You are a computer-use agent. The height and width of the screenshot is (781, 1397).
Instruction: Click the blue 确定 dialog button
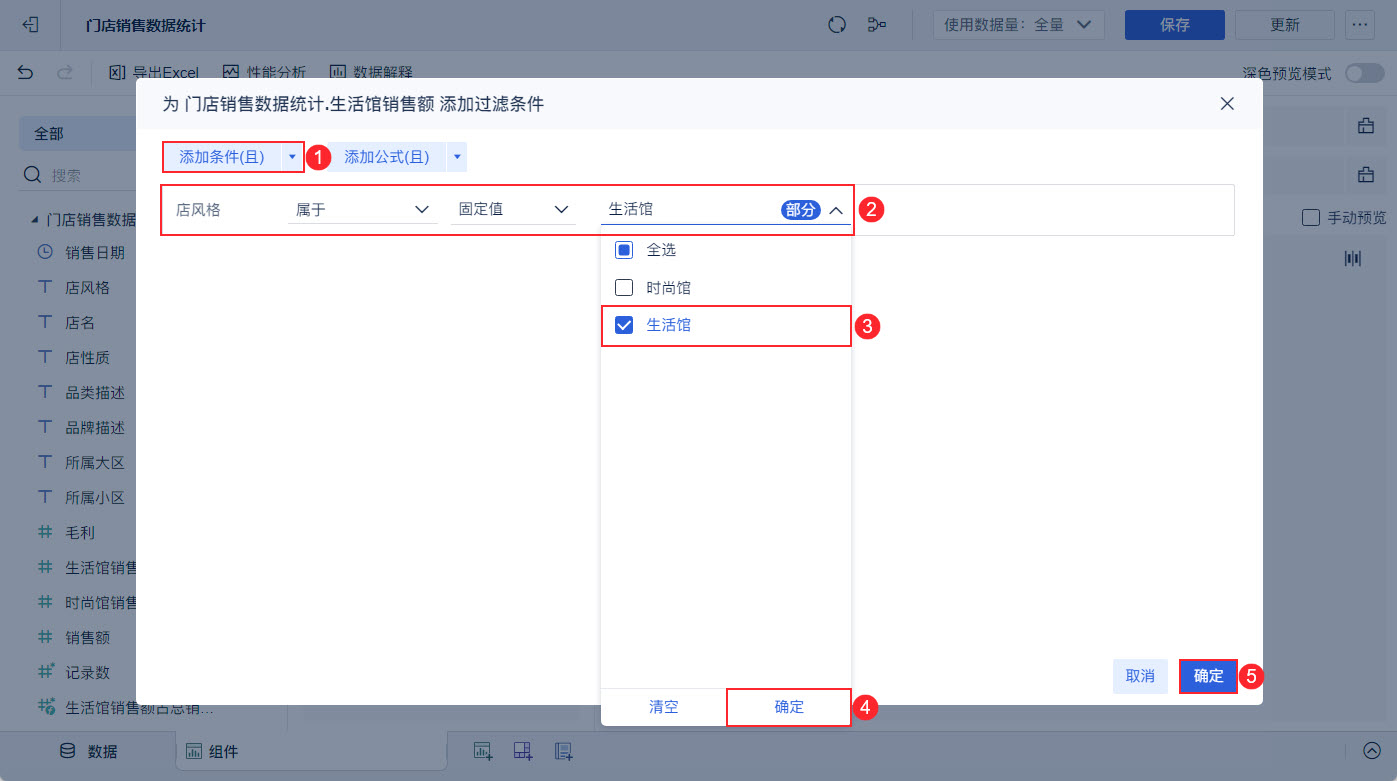1208,676
